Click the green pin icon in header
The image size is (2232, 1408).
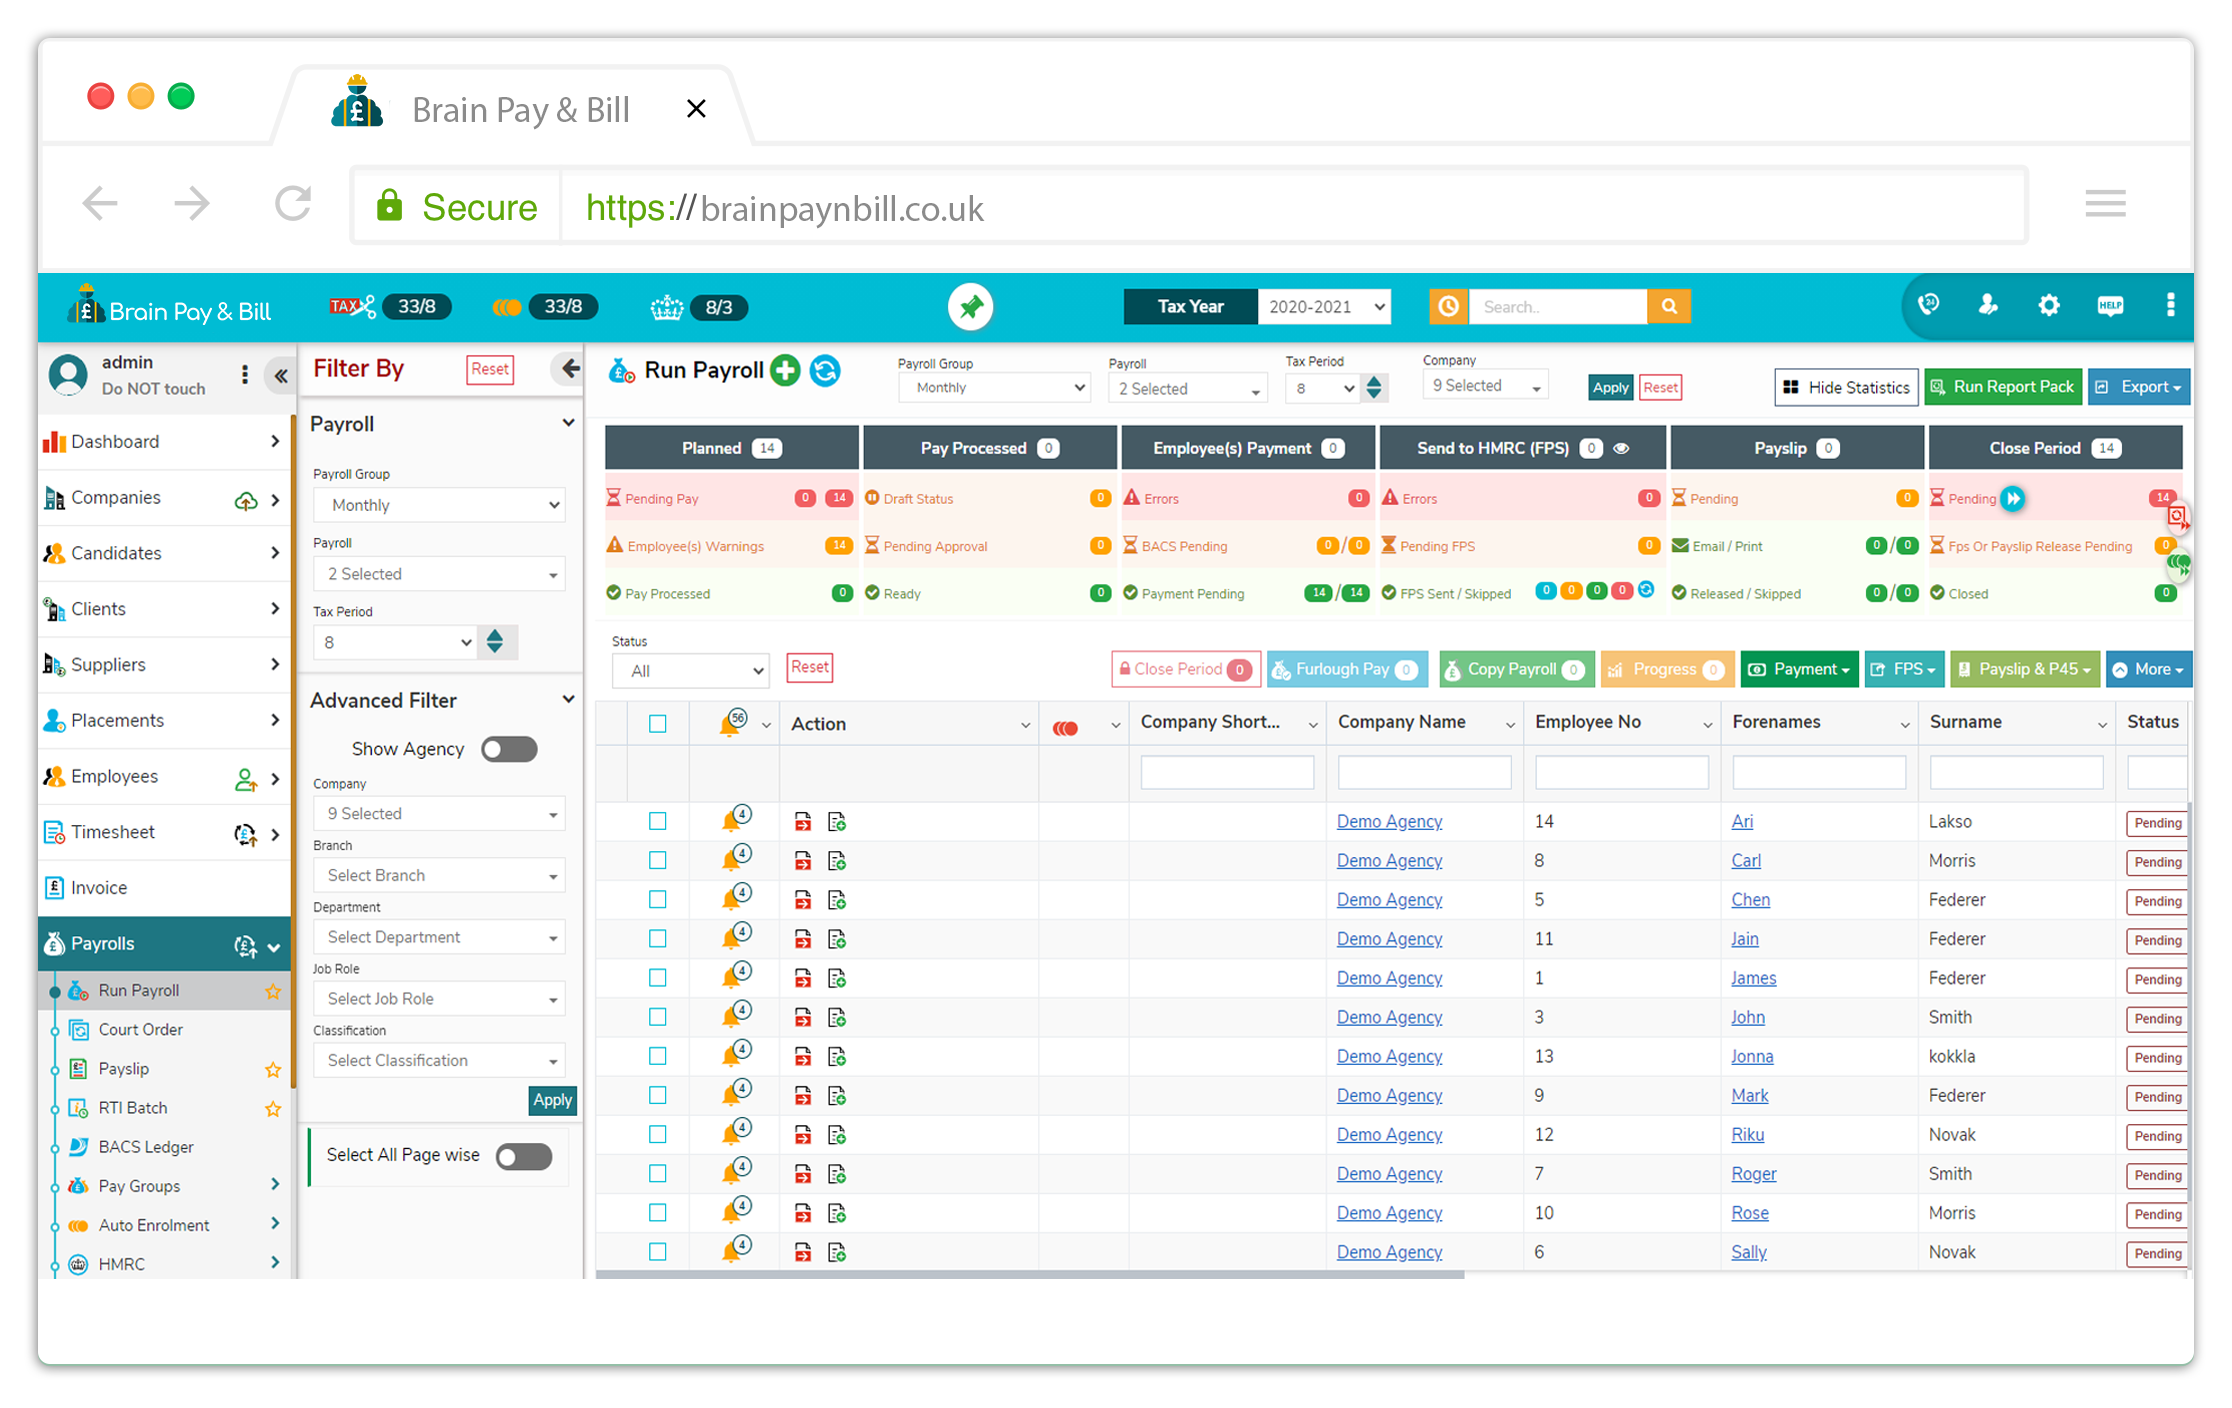click(x=970, y=307)
